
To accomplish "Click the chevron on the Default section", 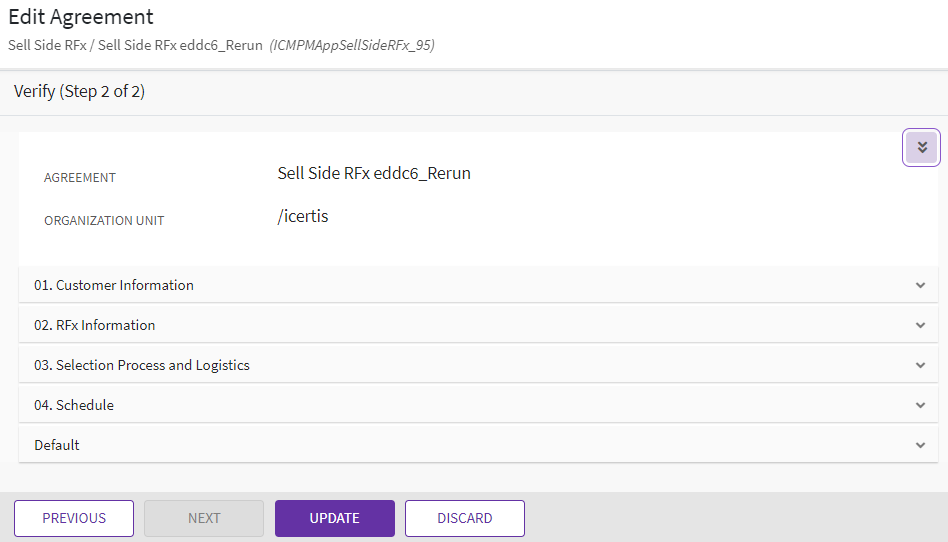I will click(x=920, y=445).
